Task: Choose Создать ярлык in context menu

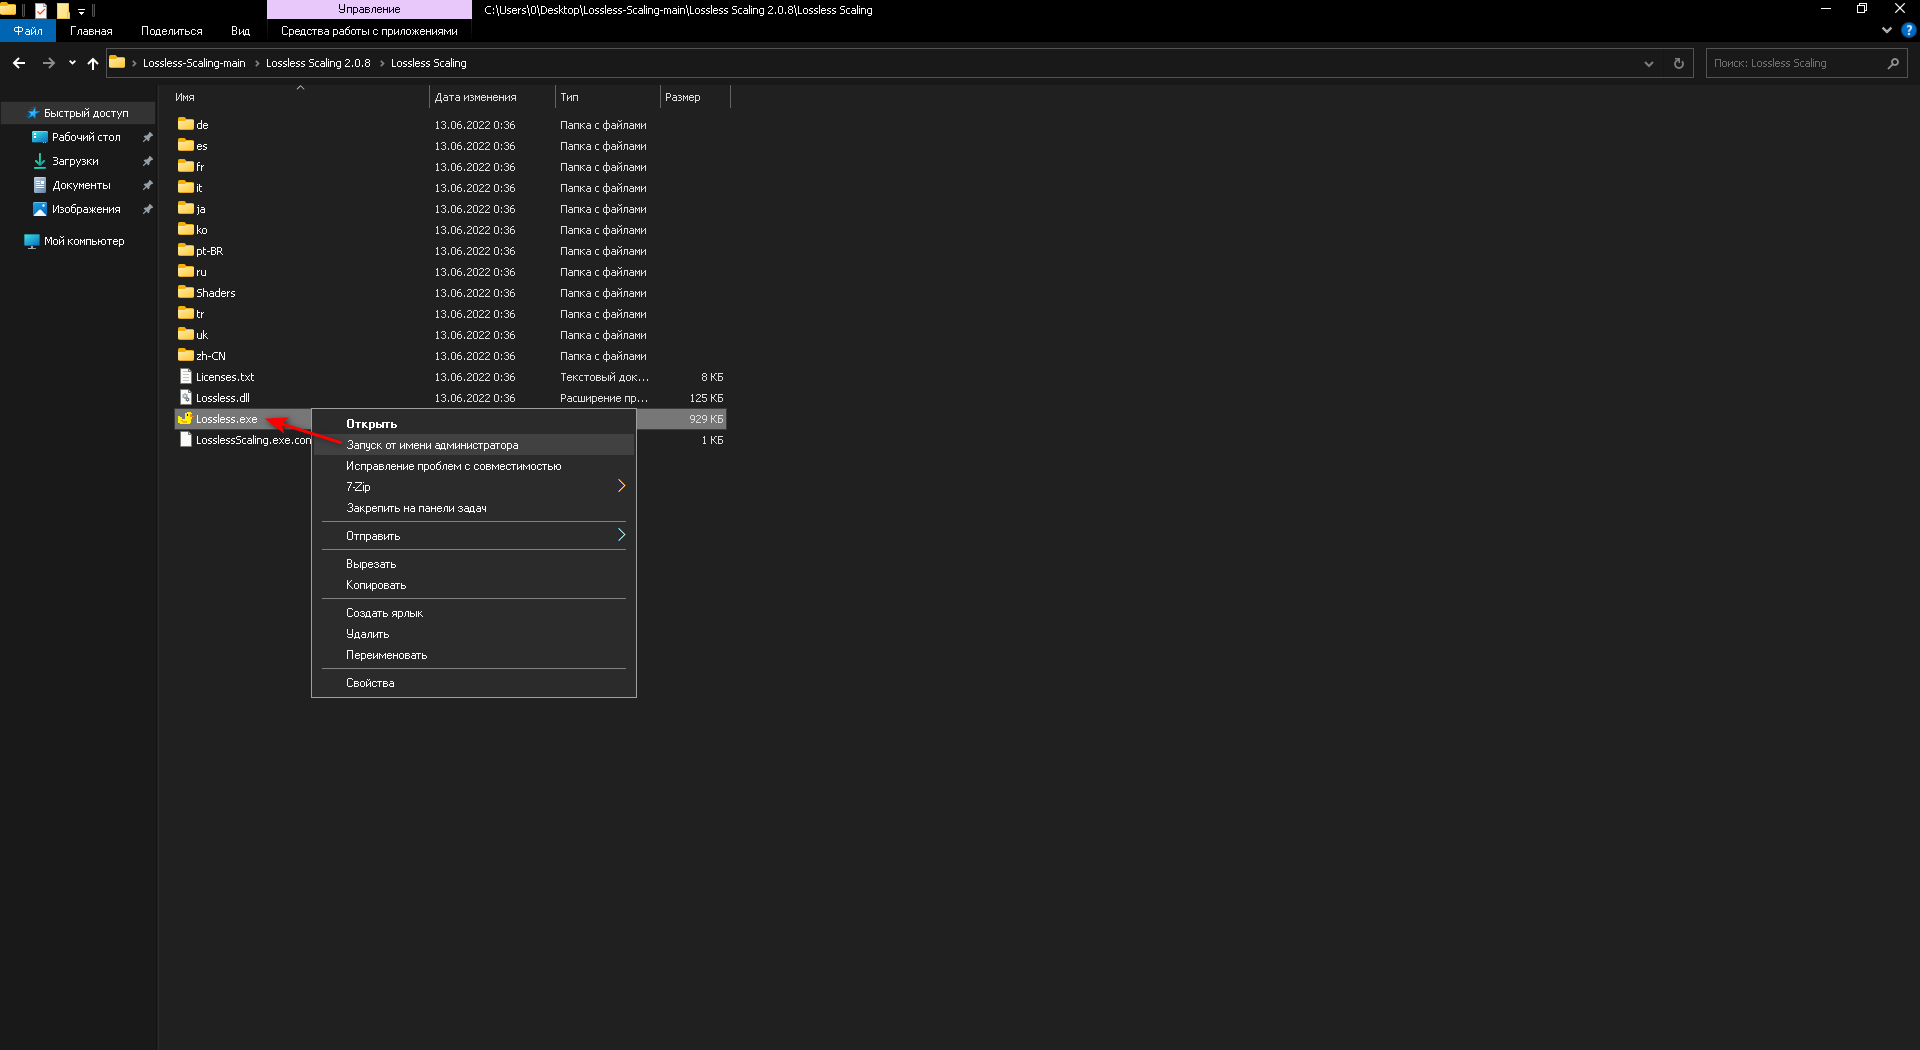Action: coord(474,613)
